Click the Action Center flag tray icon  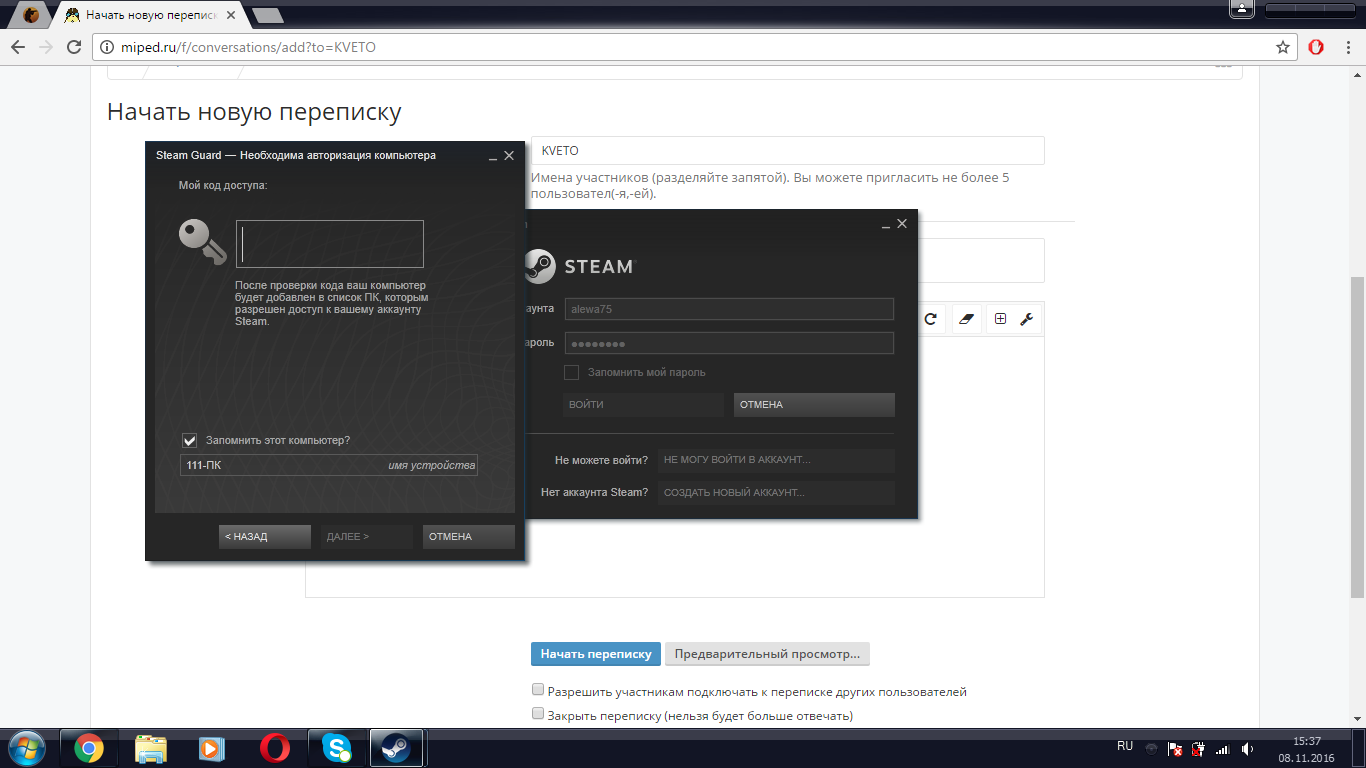[x=1176, y=749]
